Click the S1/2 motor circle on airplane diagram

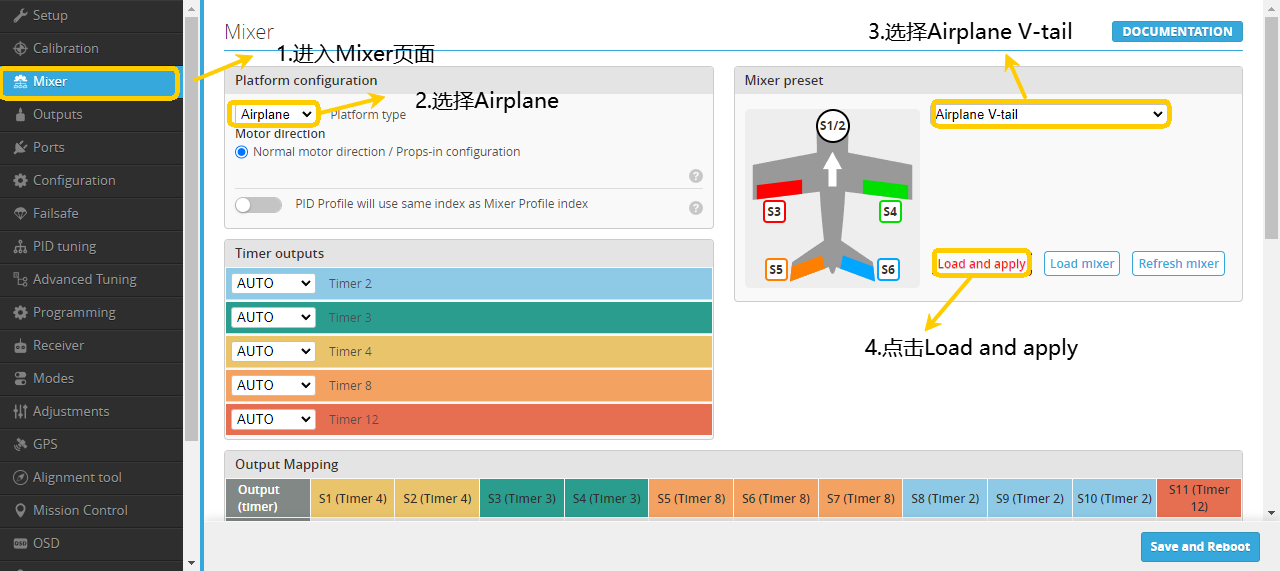[832, 126]
